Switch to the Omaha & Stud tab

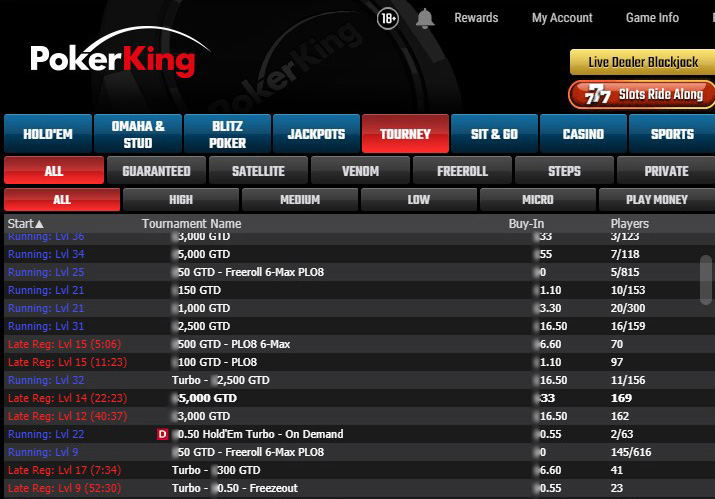137,134
